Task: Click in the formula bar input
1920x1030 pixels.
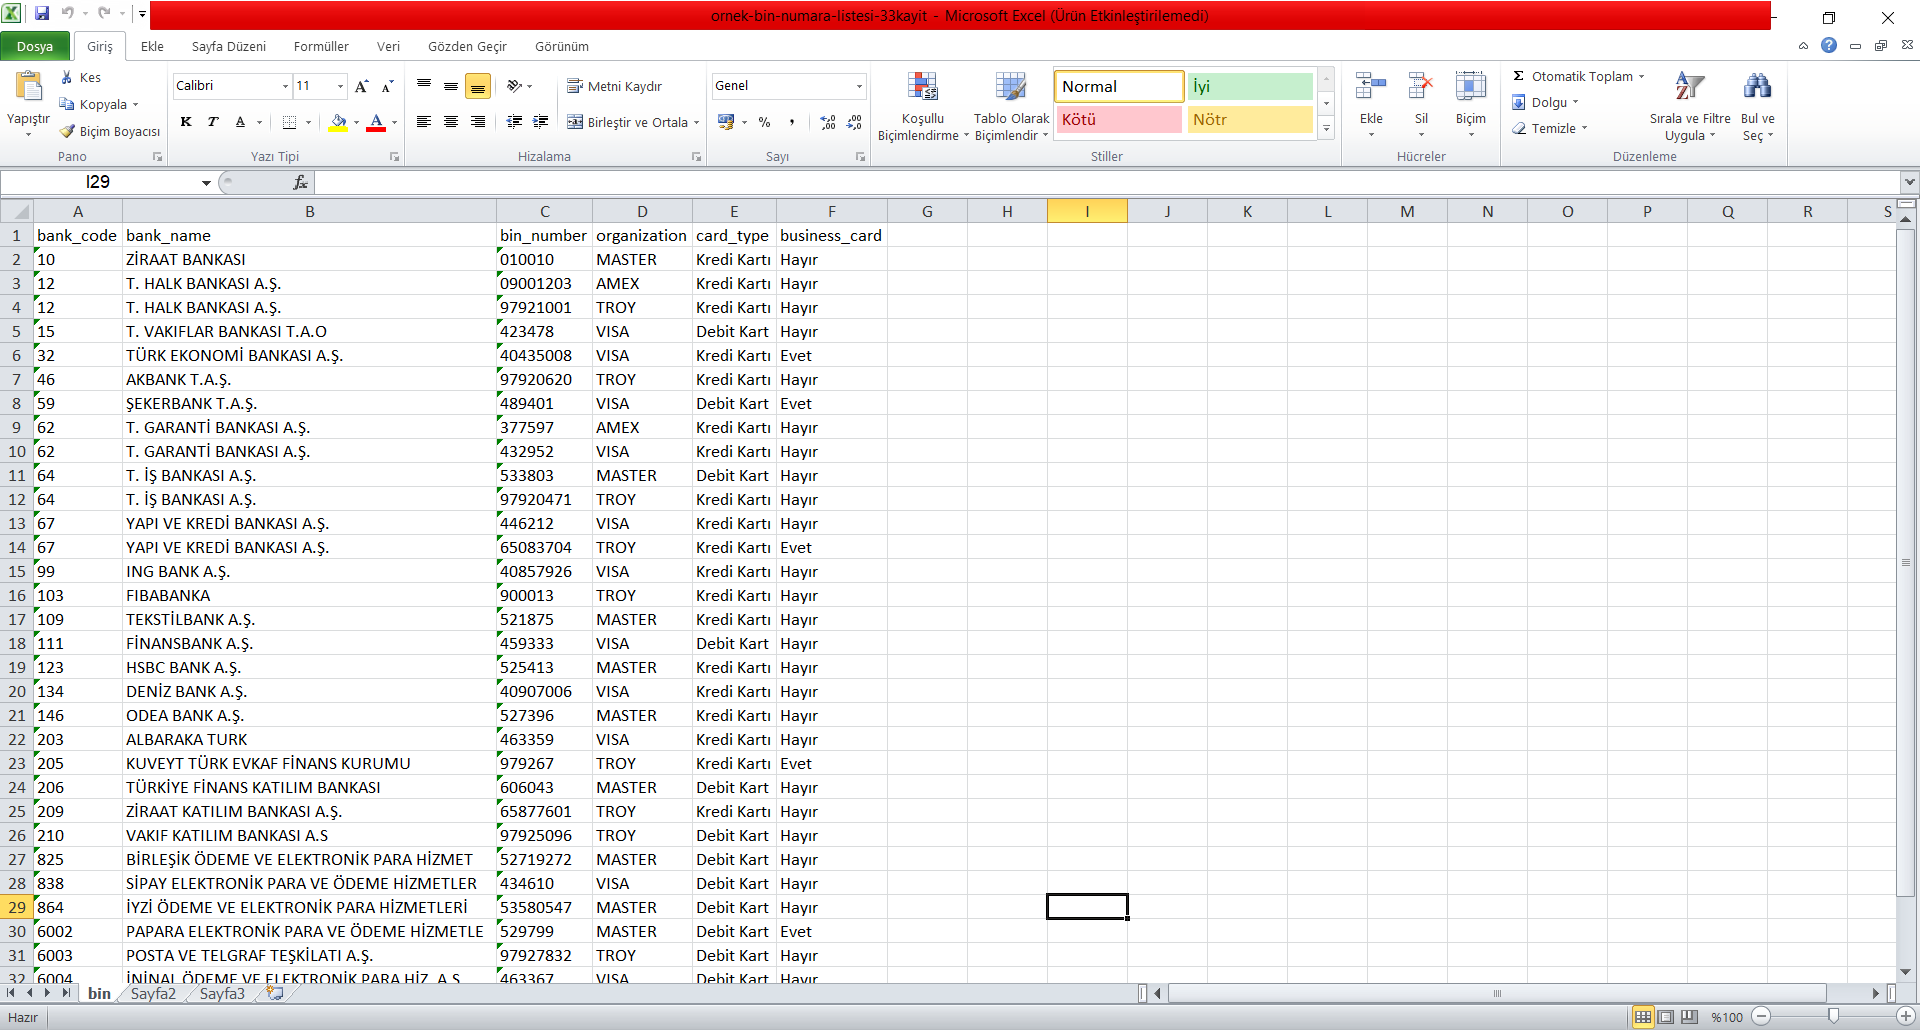Action: pos(1108,182)
